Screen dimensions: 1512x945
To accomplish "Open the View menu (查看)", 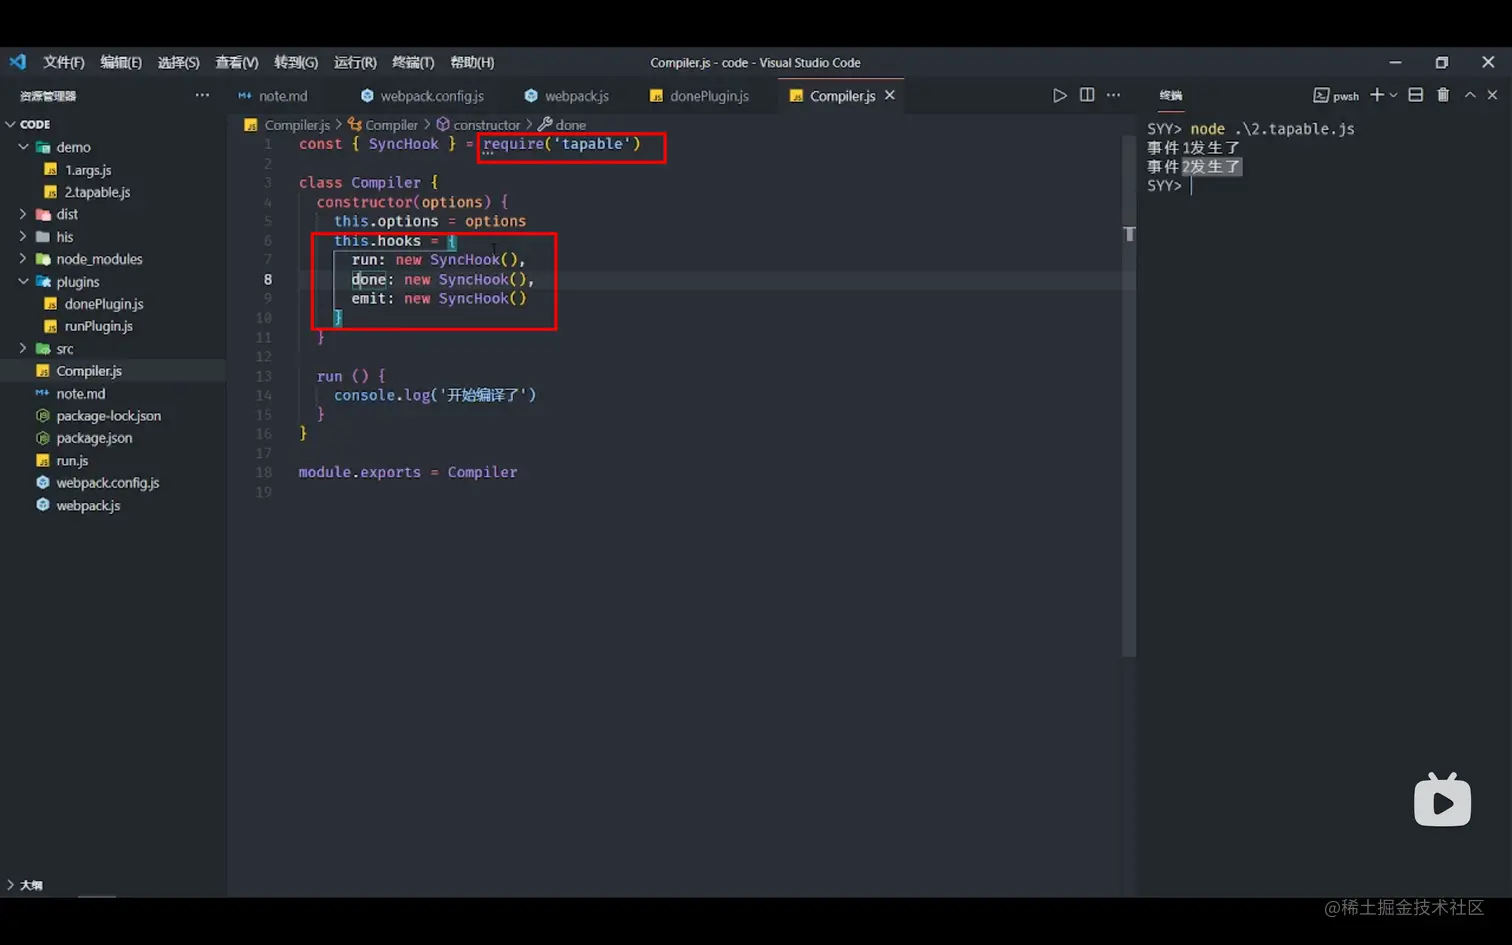I will point(237,62).
